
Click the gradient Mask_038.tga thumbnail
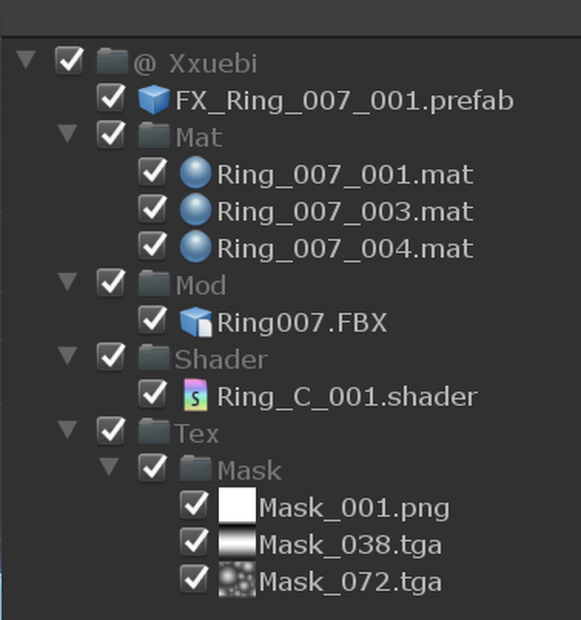[x=237, y=542]
